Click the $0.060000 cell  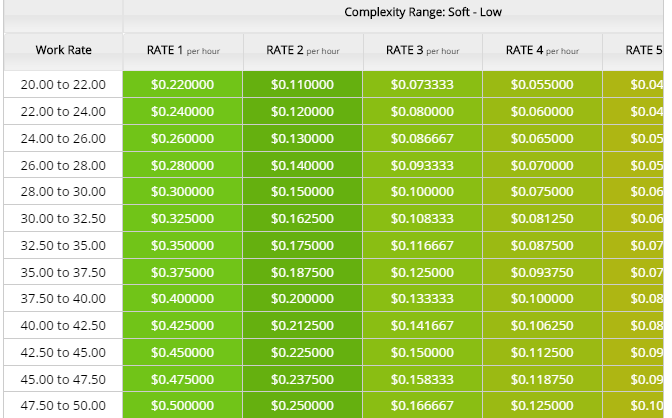coord(543,111)
